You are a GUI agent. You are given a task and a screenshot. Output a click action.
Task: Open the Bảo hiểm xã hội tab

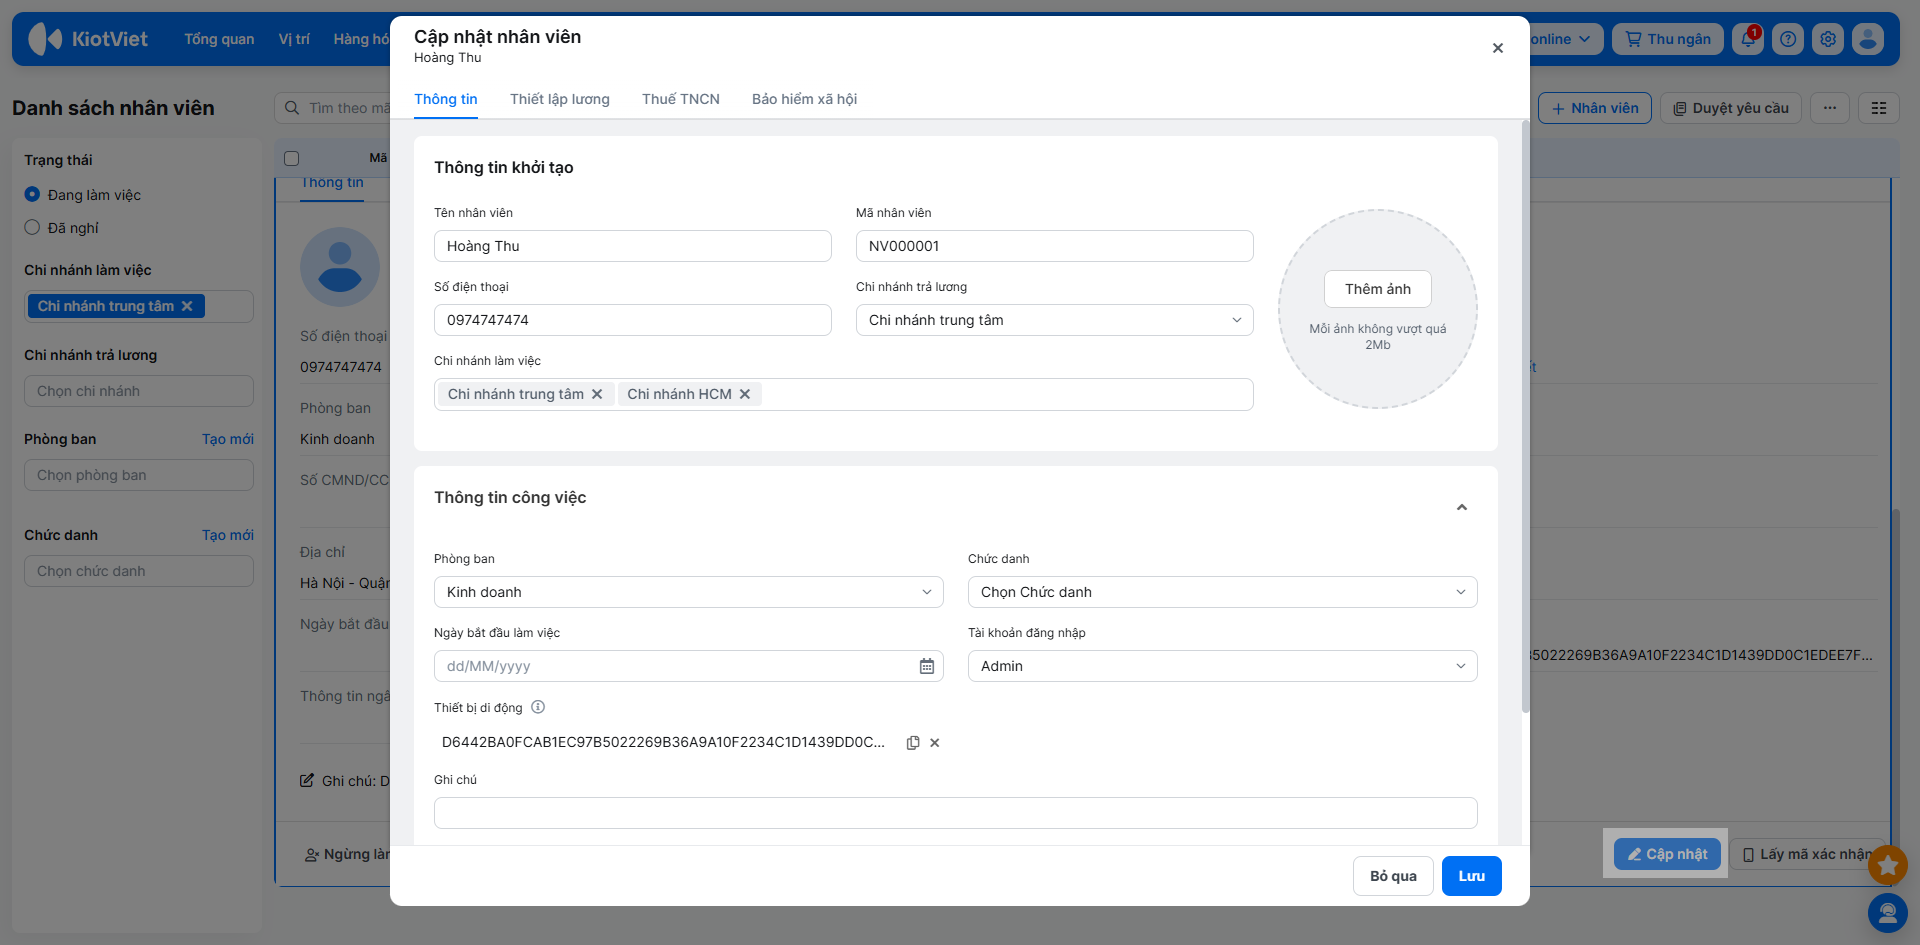click(804, 99)
